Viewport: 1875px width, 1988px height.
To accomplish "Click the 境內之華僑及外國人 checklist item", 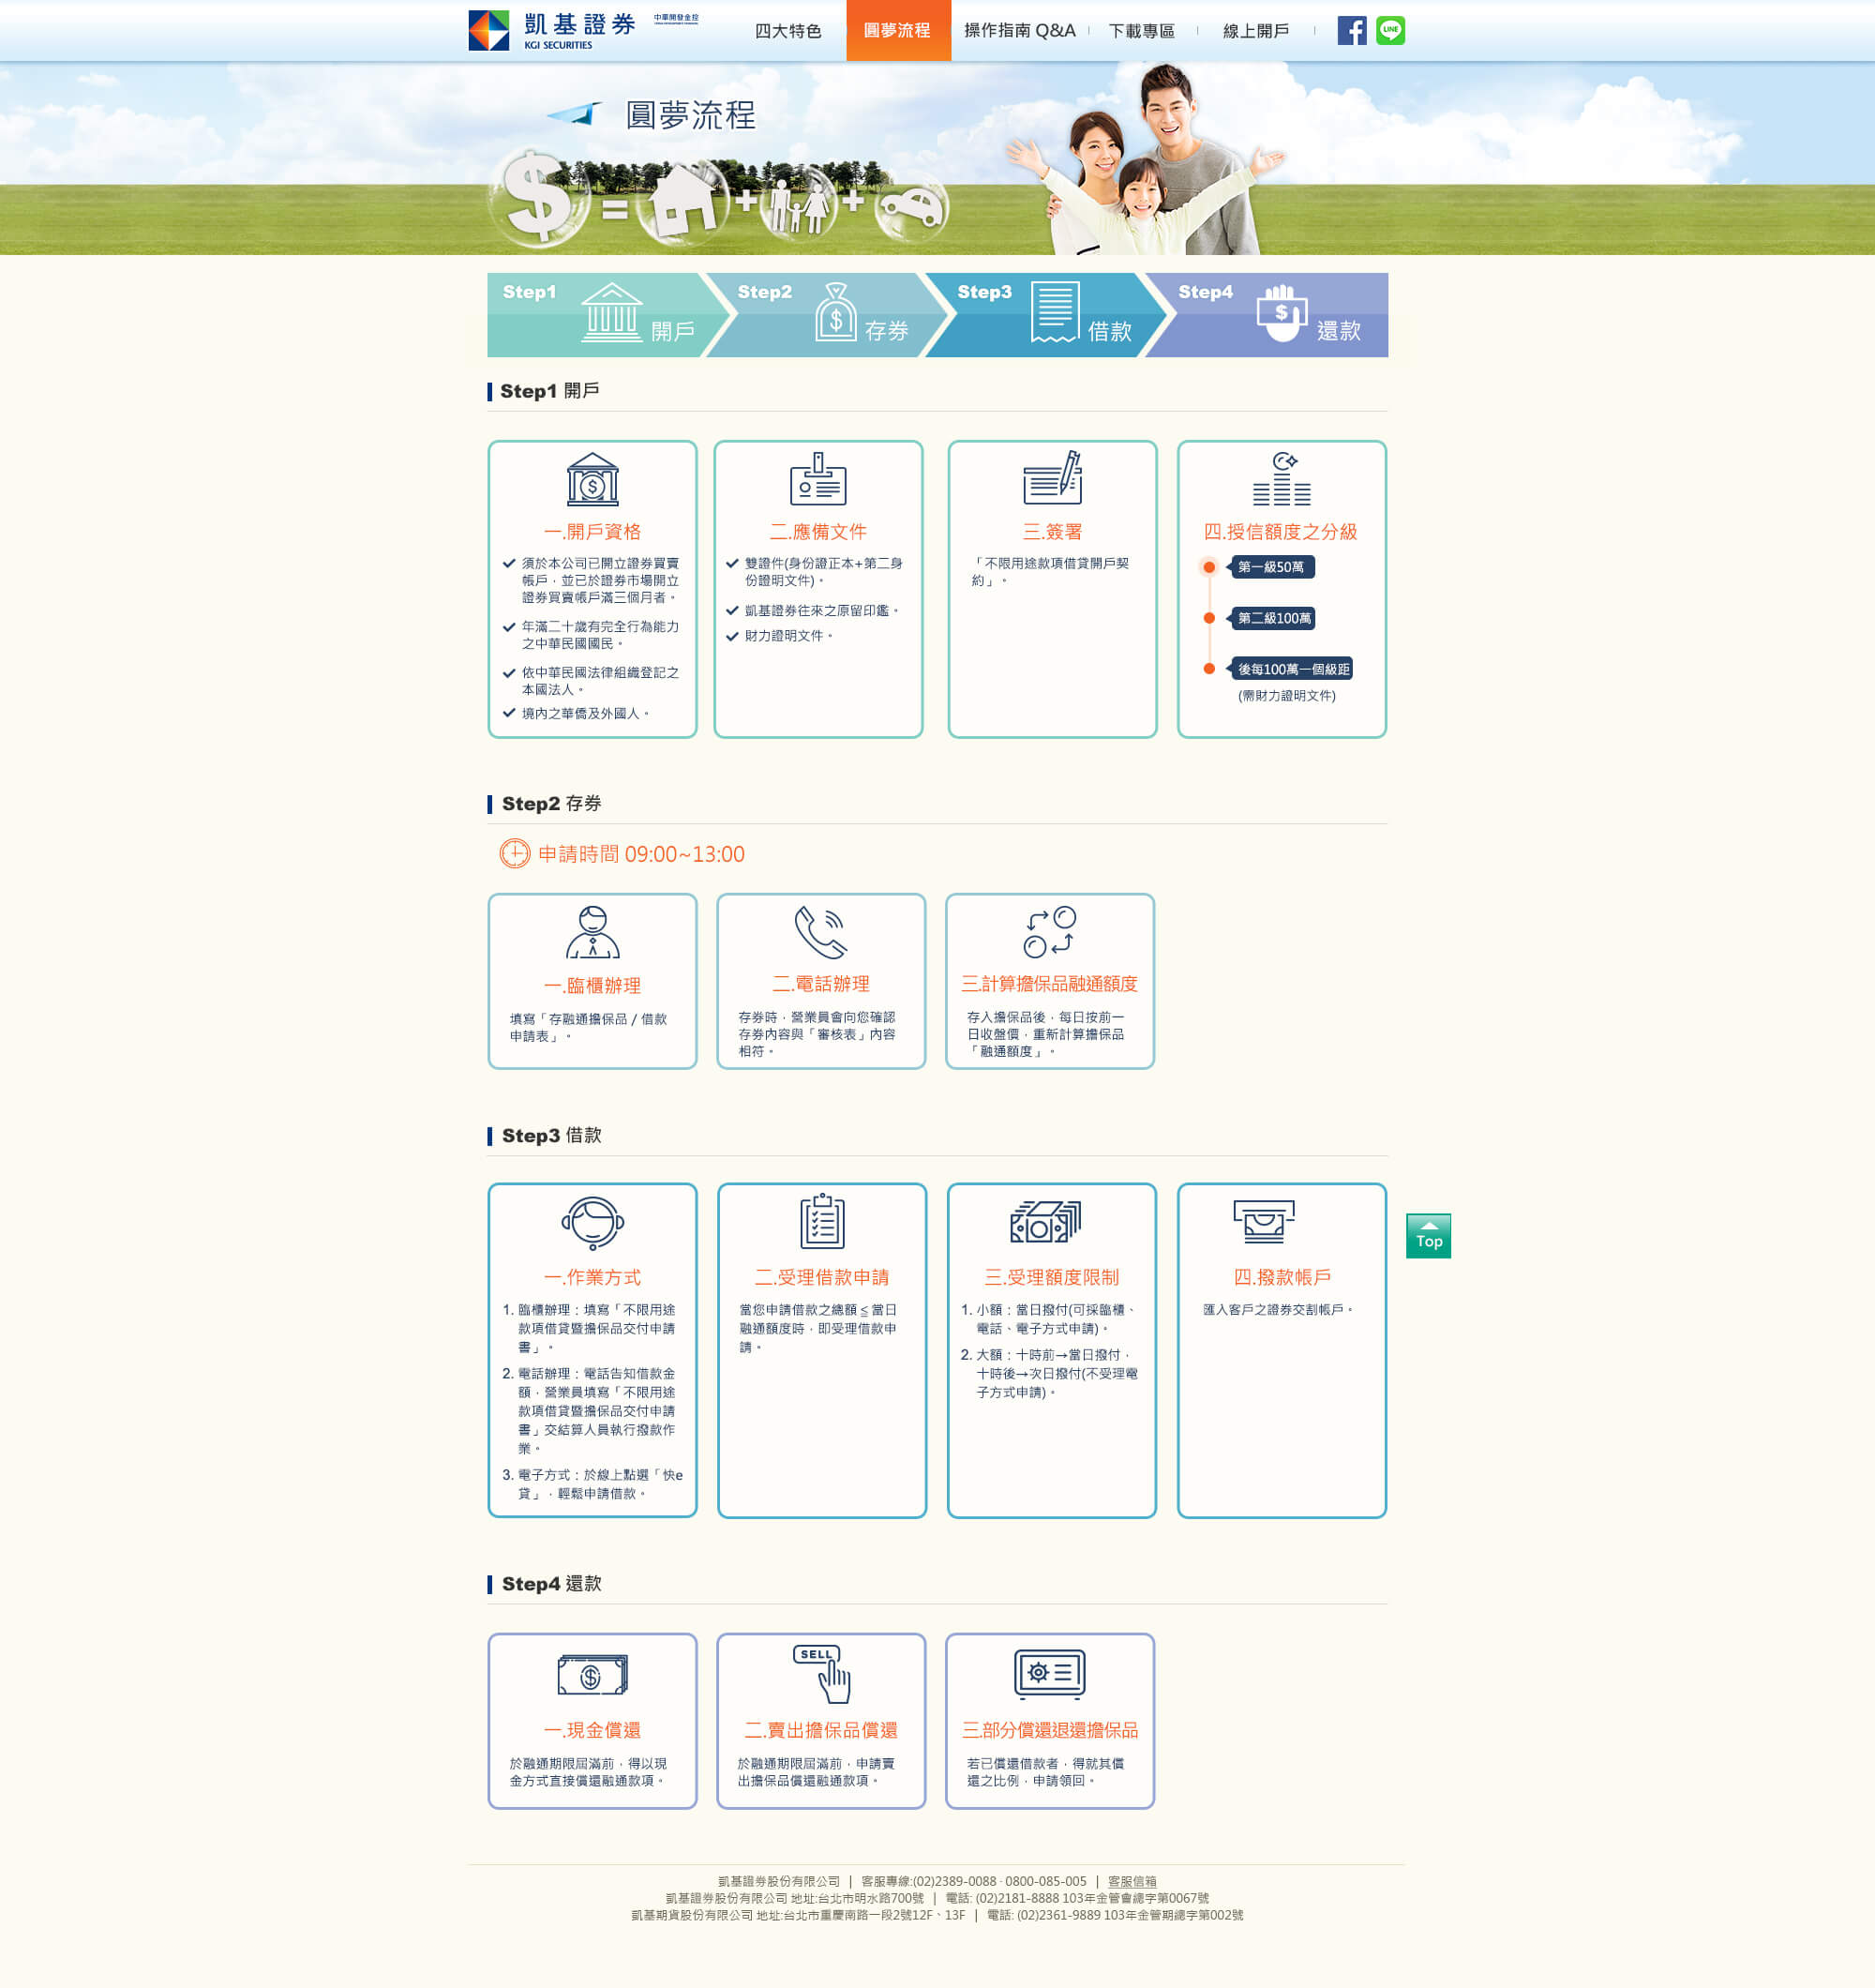I will [x=585, y=714].
